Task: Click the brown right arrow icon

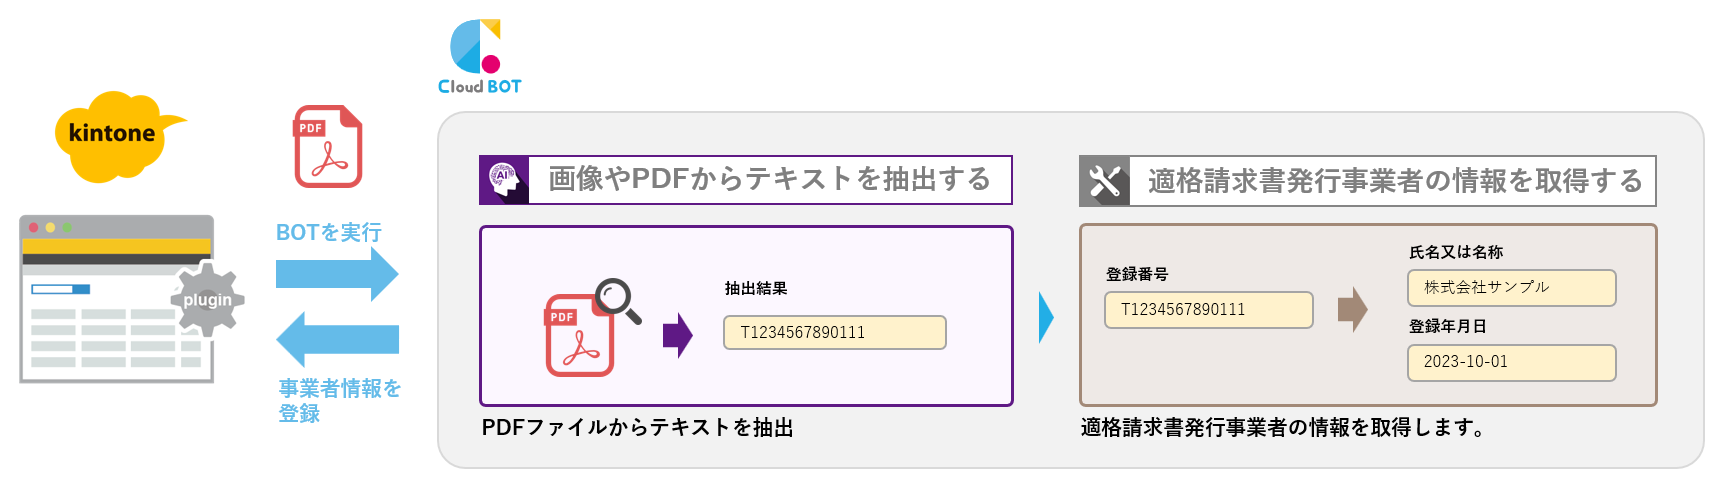Action: coord(1352,310)
